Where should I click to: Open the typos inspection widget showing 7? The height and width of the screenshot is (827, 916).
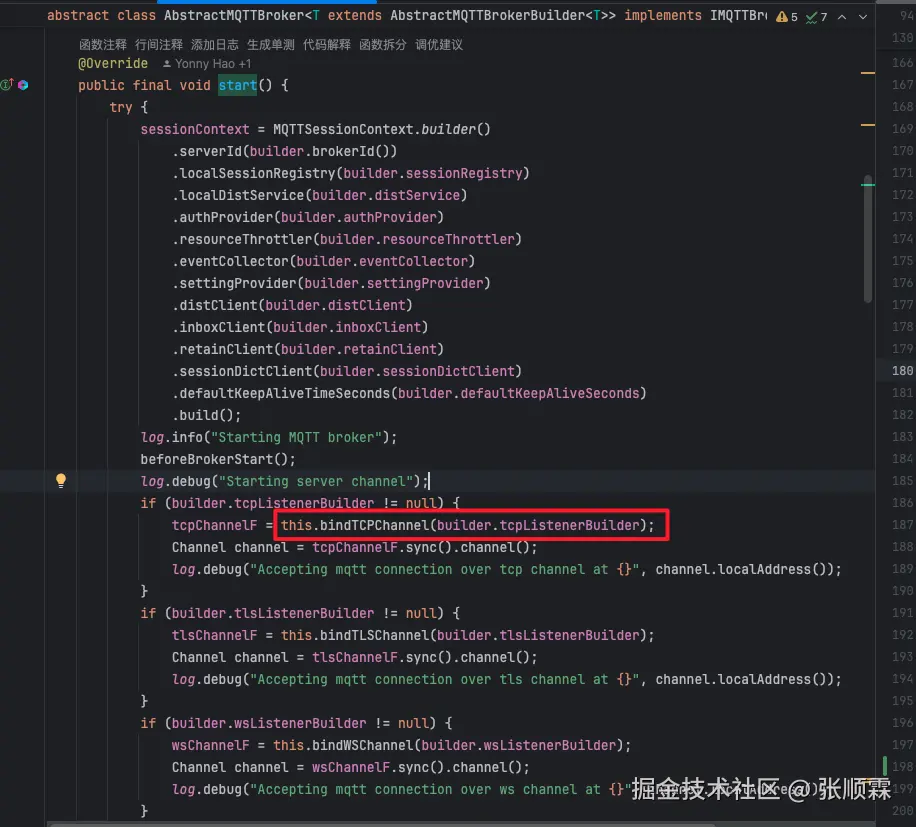[818, 16]
